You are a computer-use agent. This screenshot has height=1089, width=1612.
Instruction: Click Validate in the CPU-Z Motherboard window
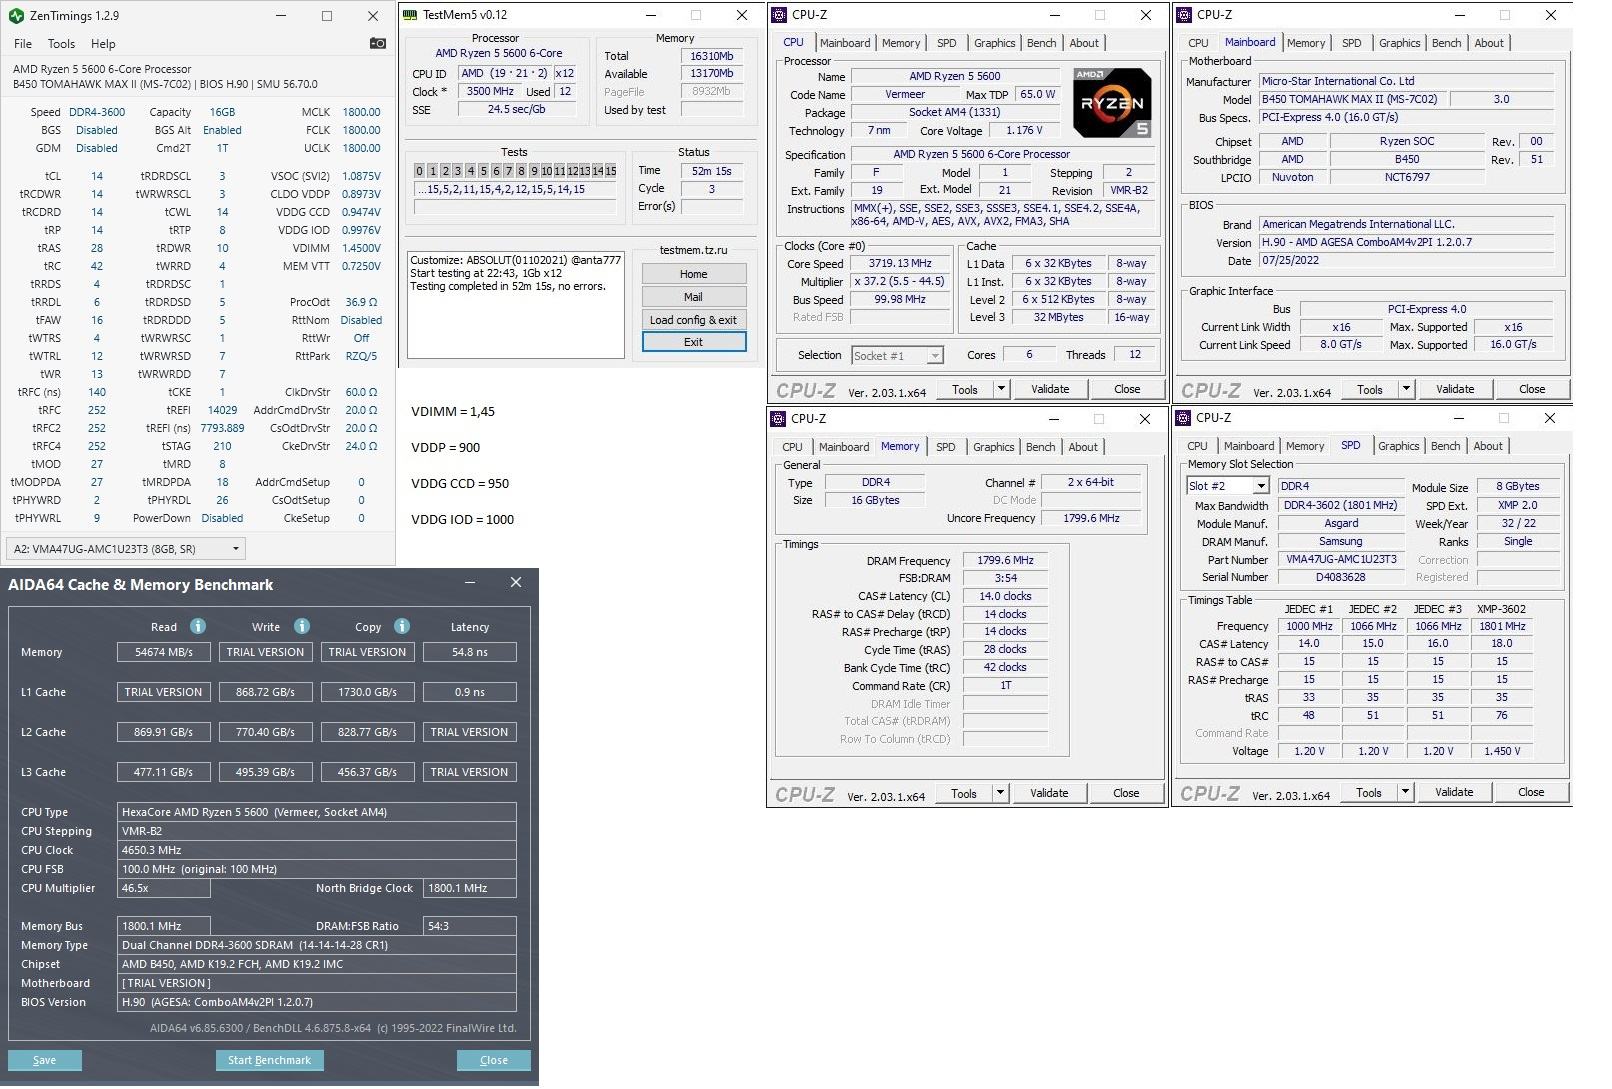[x=1455, y=389]
